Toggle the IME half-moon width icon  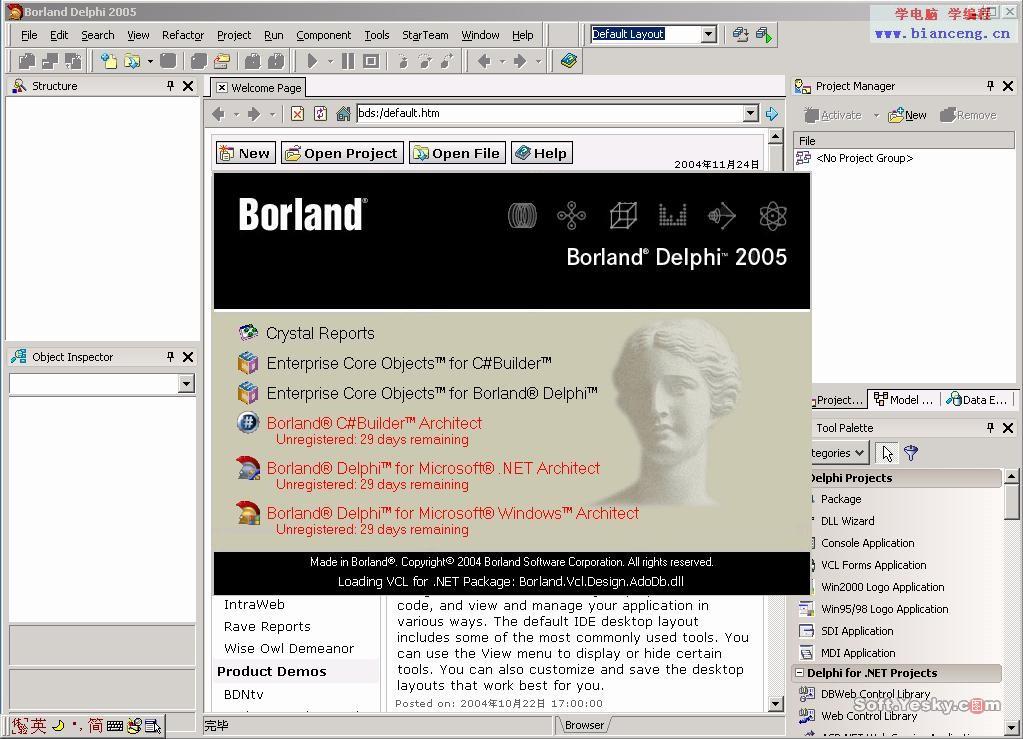(x=58, y=725)
